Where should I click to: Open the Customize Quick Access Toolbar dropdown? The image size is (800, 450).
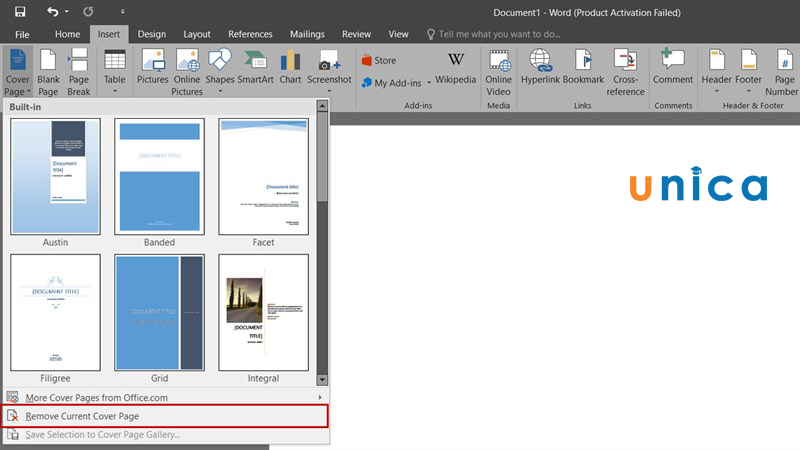point(122,11)
